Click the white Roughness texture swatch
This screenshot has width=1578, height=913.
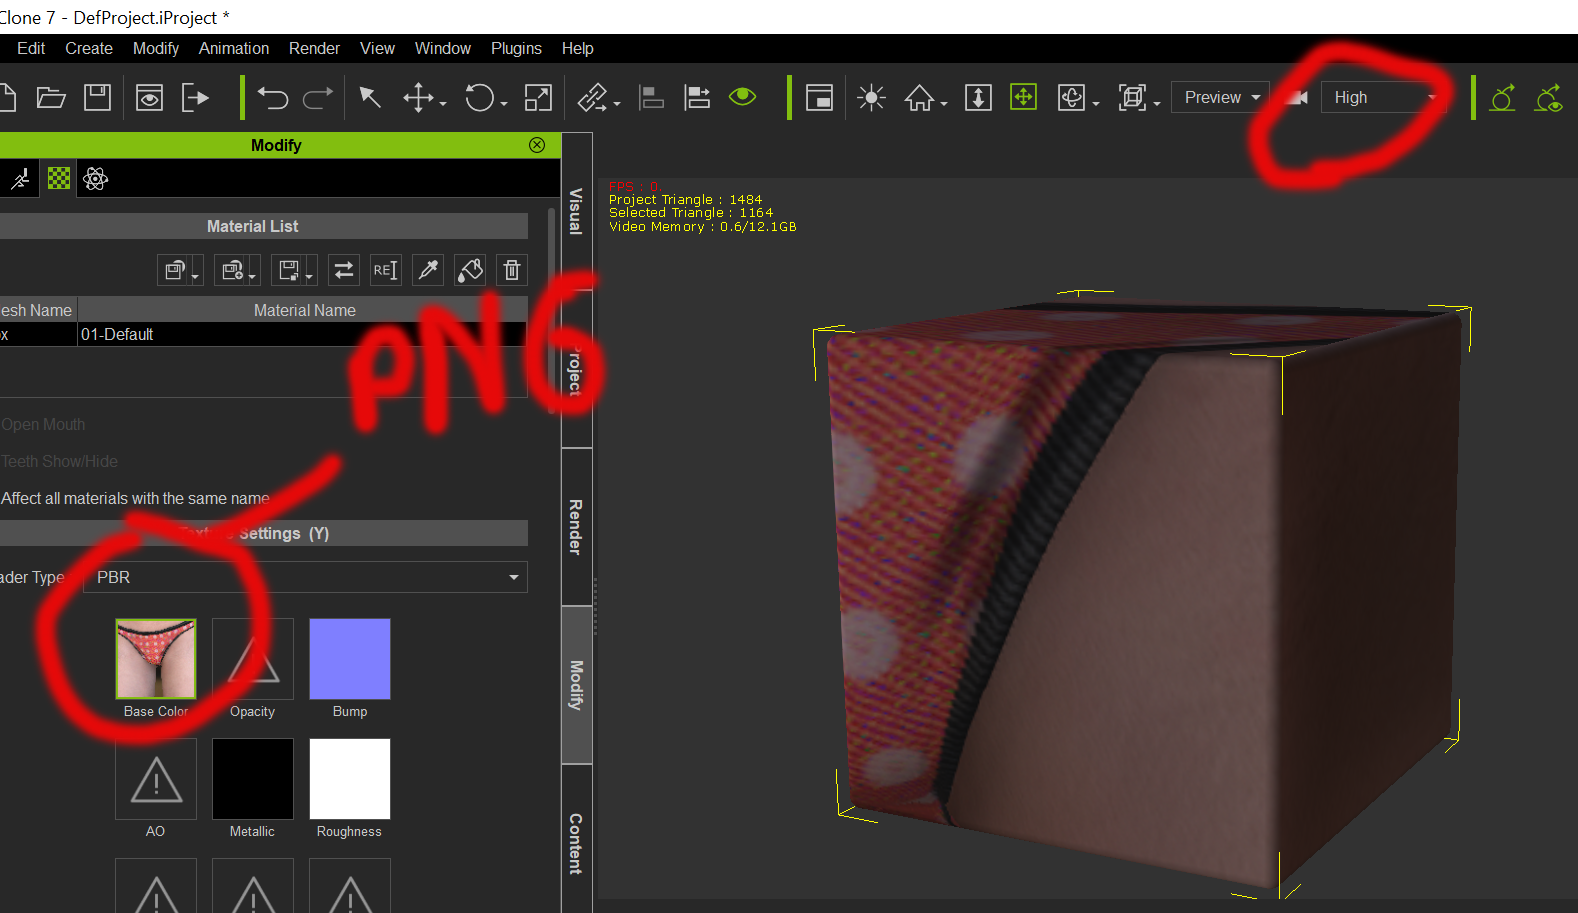point(350,779)
